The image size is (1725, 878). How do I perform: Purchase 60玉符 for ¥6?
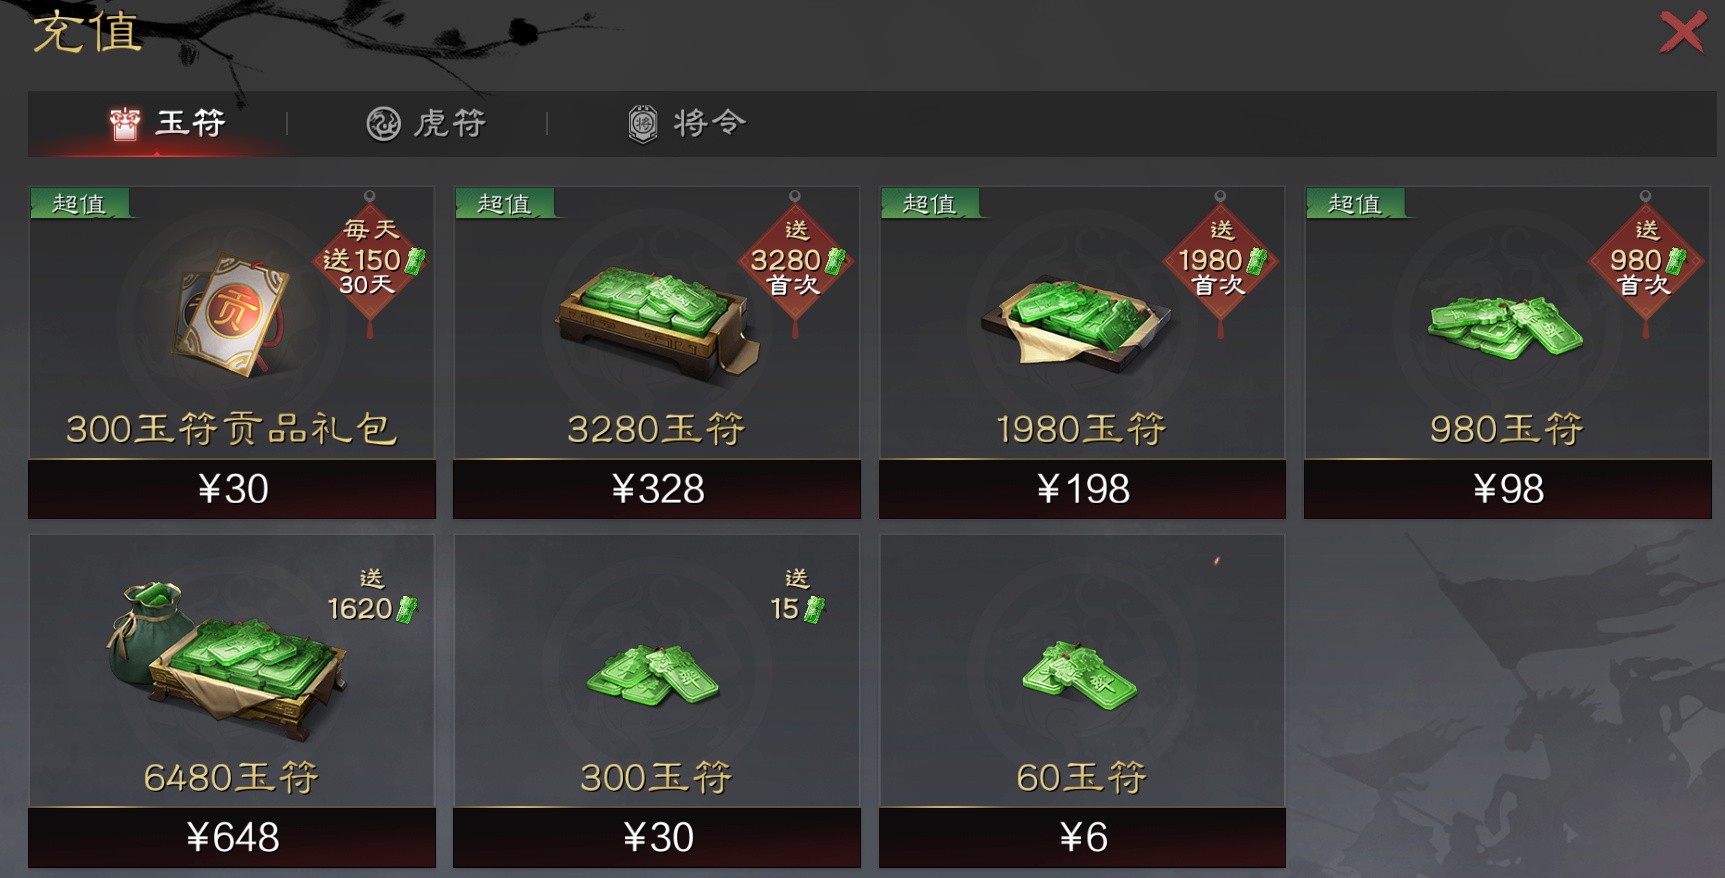1082,837
